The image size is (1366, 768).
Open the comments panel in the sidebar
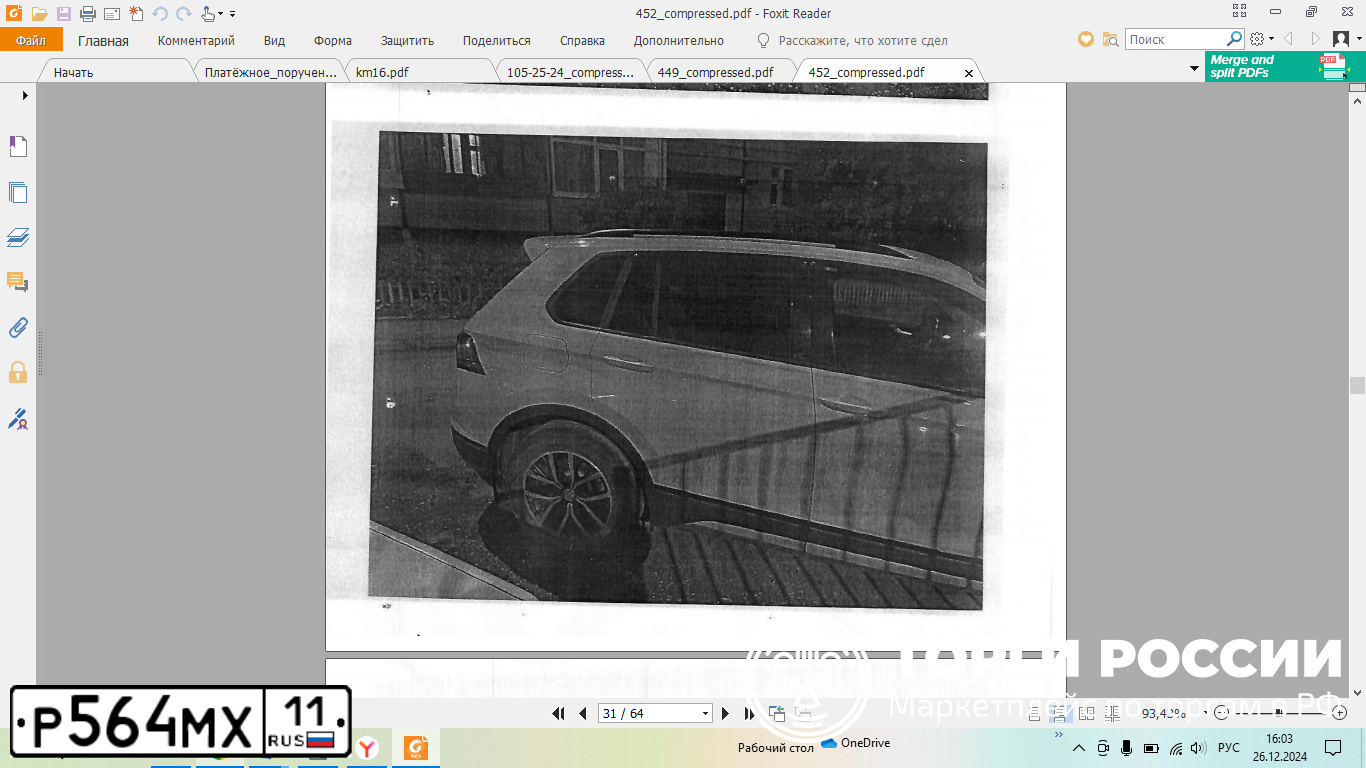tap(18, 282)
